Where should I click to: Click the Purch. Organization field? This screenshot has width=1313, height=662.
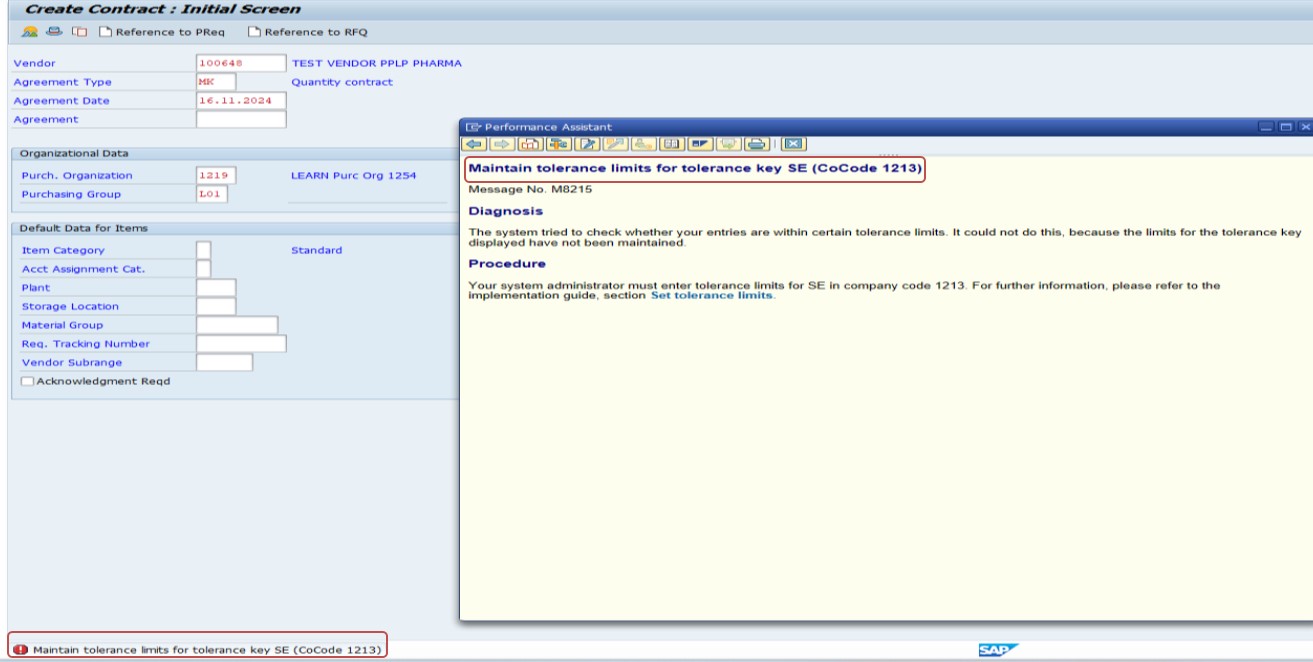click(x=216, y=175)
